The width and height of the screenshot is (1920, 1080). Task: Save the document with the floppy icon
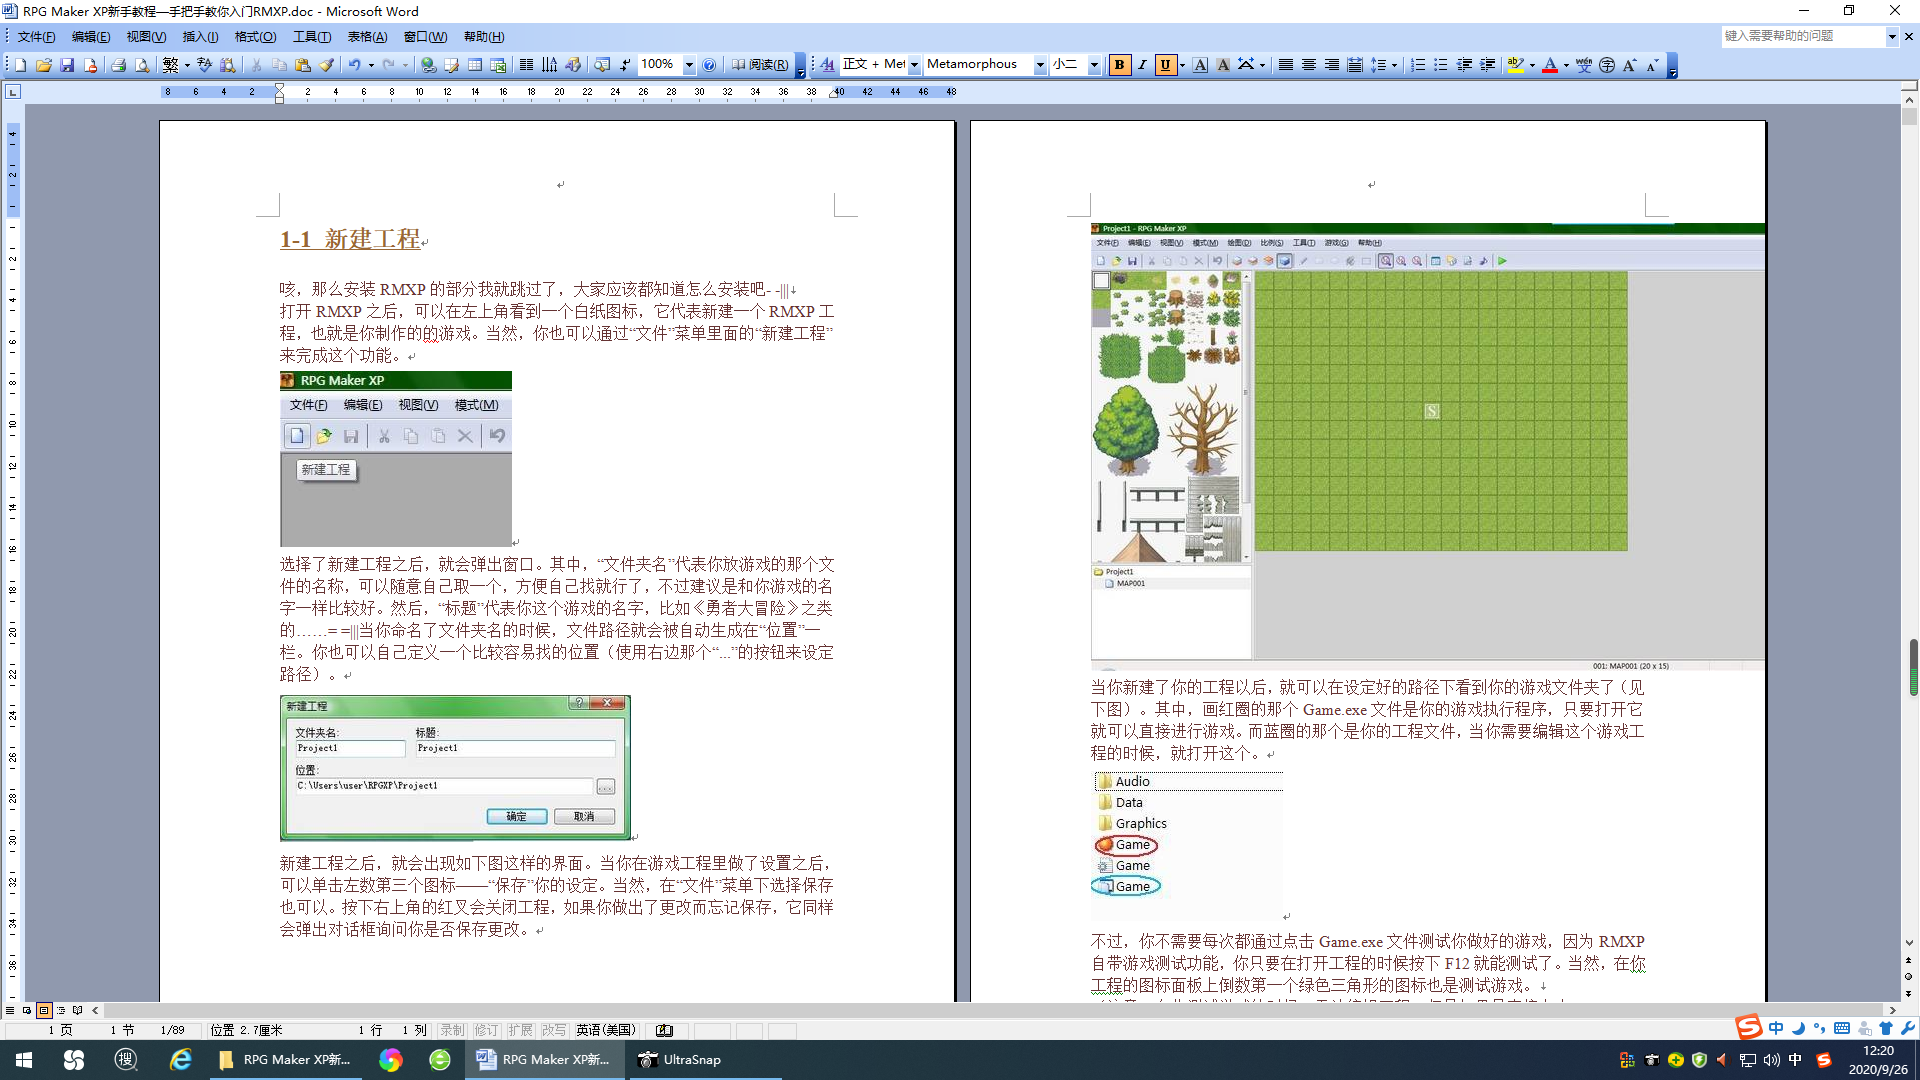pyautogui.click(x=67, y=65)
